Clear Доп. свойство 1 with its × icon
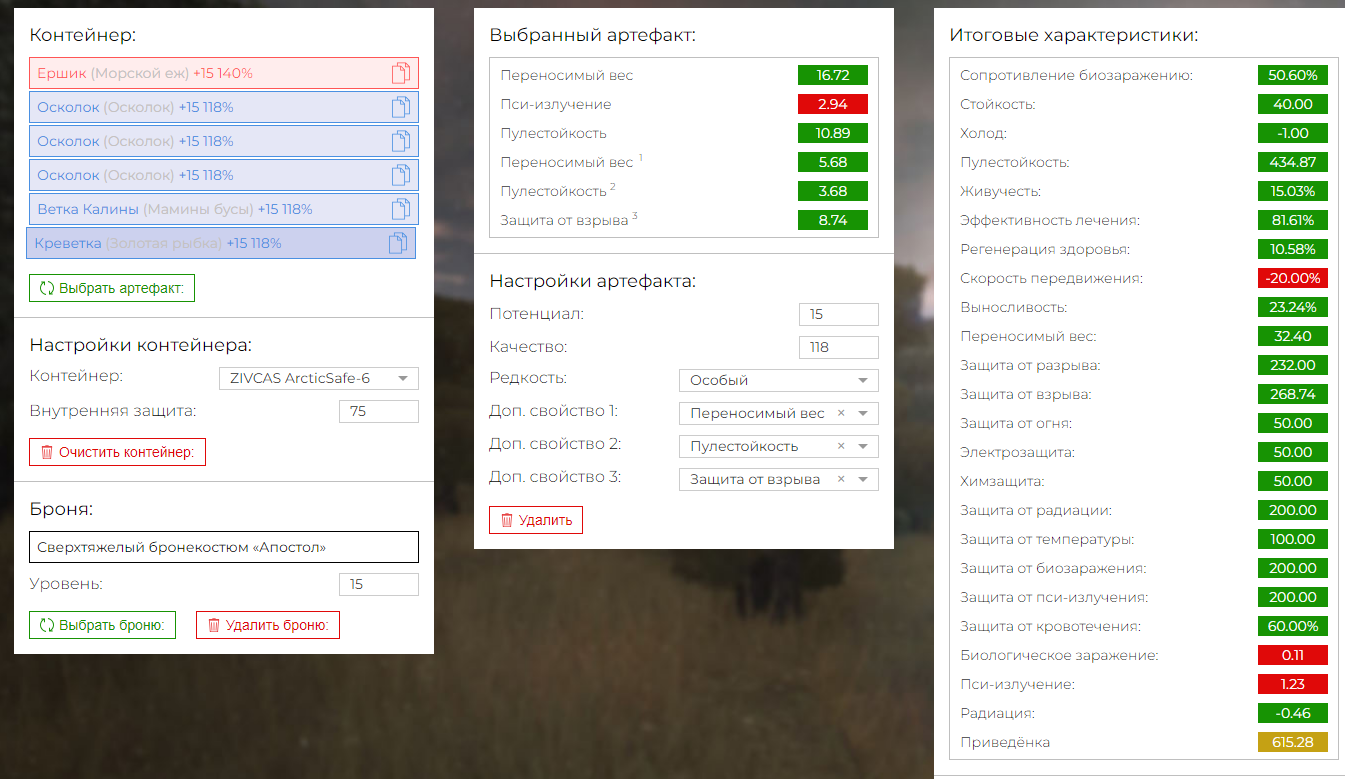Screen dimensions: 1345x779 [x=841, y=413]
